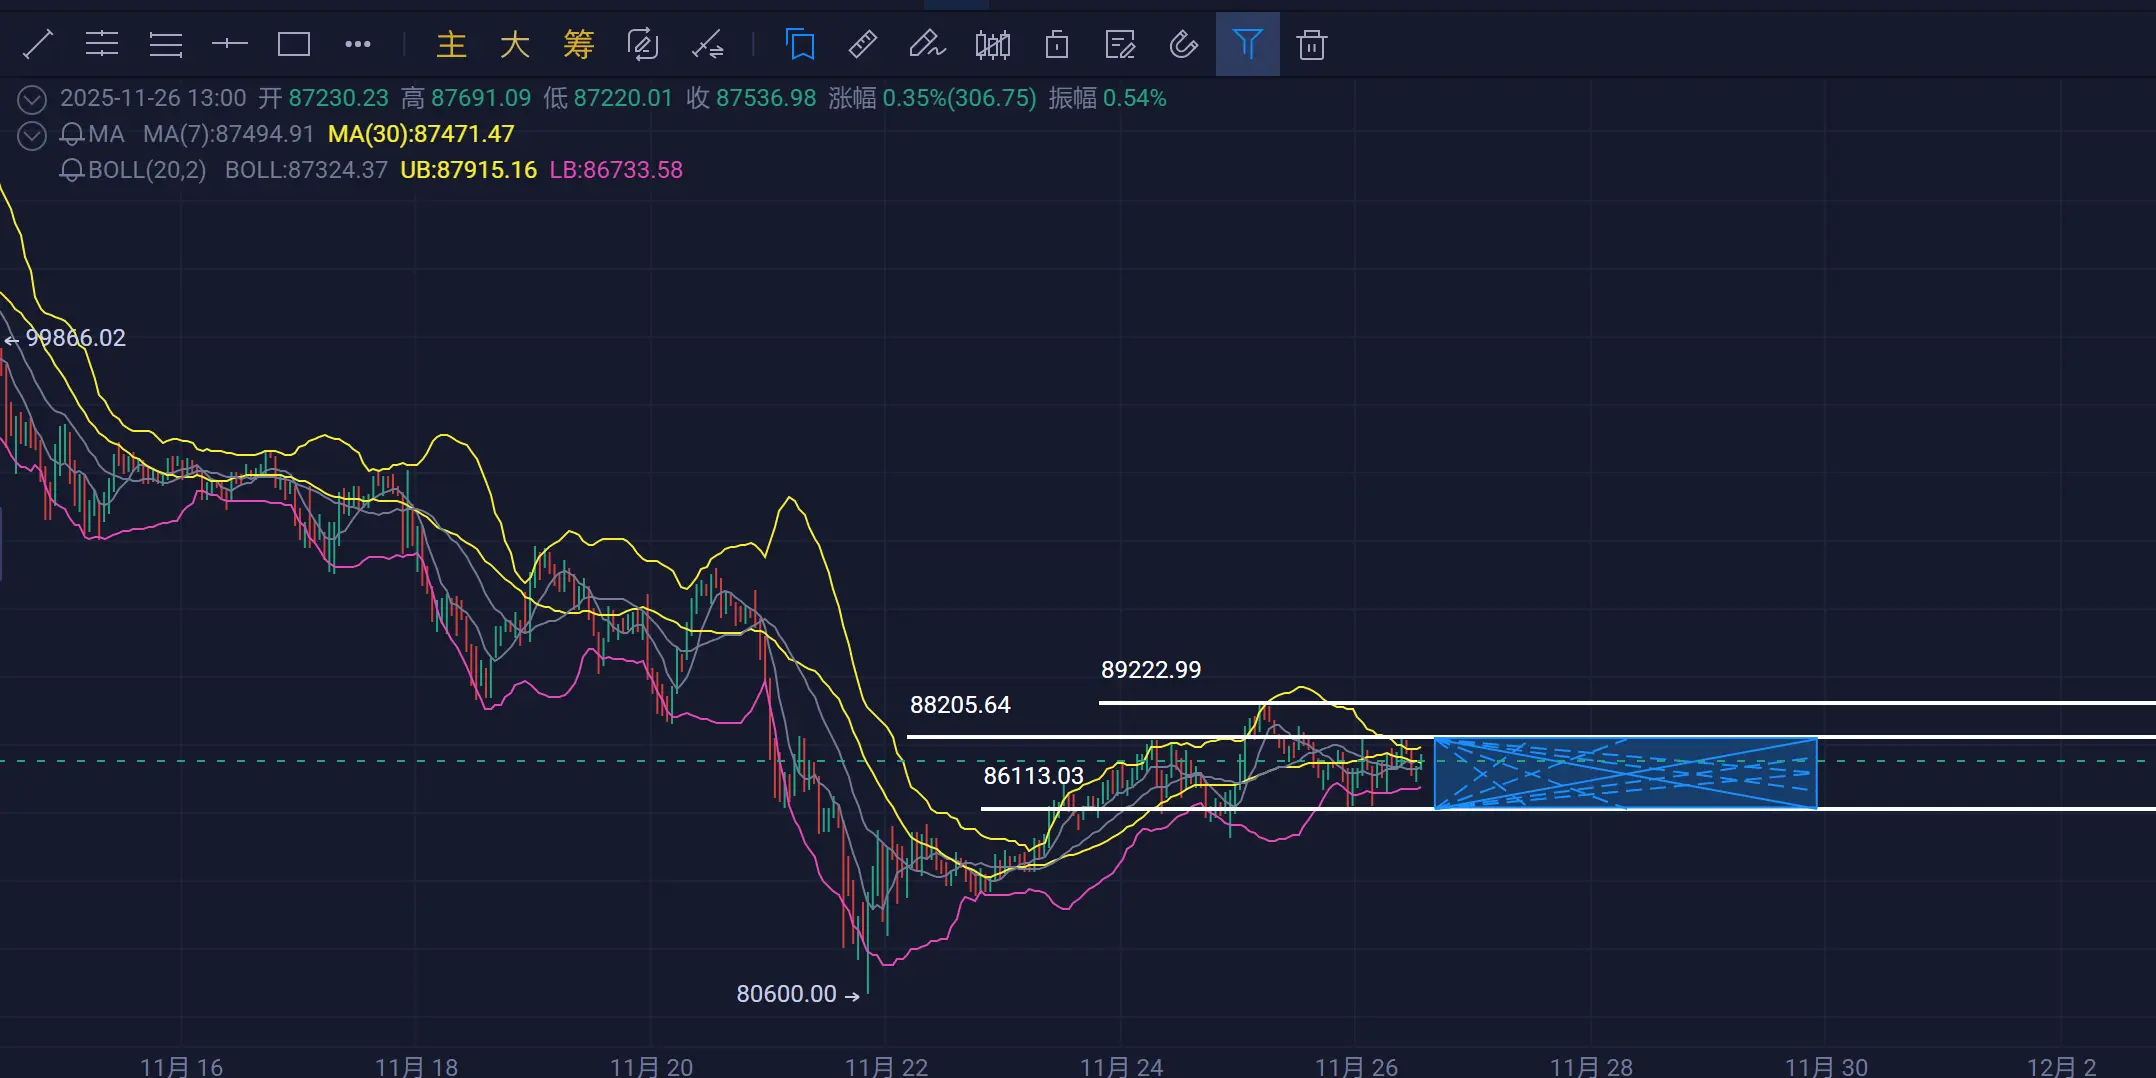Image resolution: width=2156 pixels, height=1078 pixels.
Task: Collapse the MA indicator row chevron
Action: 32,135
